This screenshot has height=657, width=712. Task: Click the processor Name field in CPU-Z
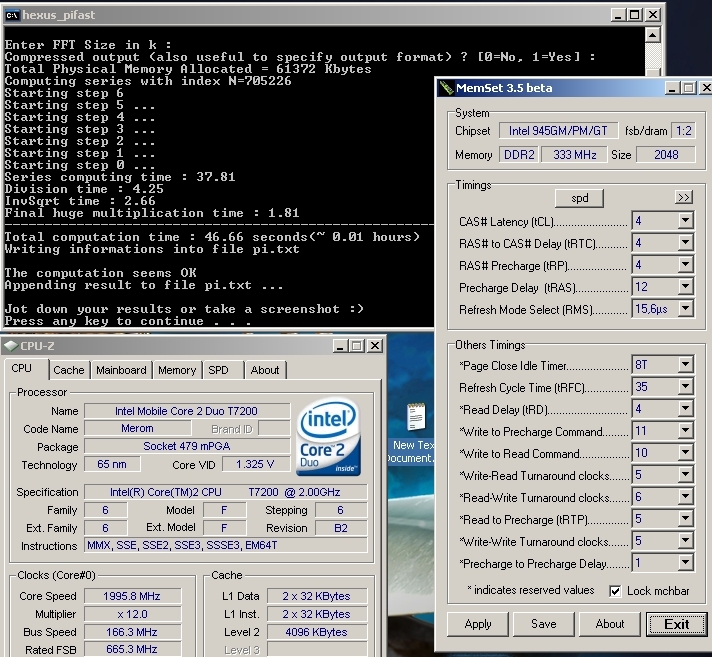[x=187, y=411]
